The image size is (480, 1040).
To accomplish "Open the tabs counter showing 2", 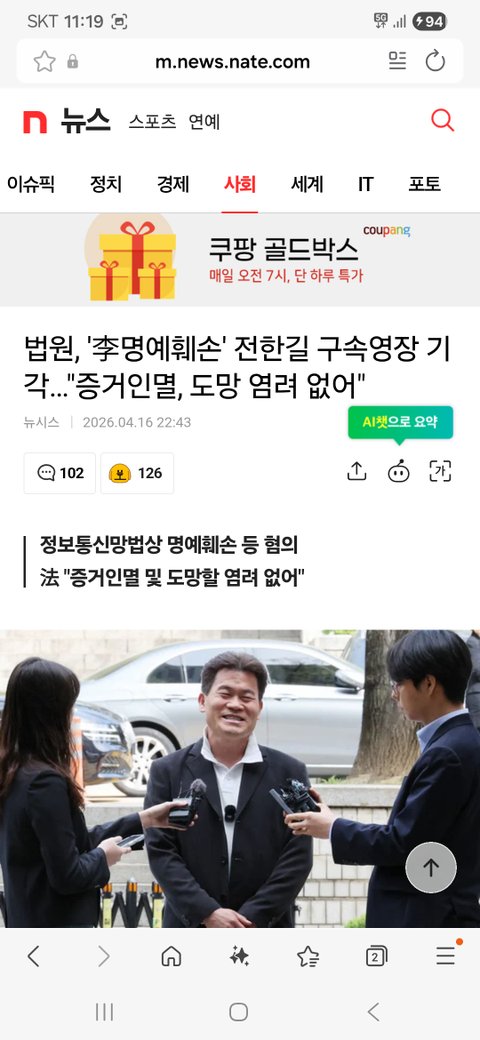I will pyautogui.click(x=376, y=956).
